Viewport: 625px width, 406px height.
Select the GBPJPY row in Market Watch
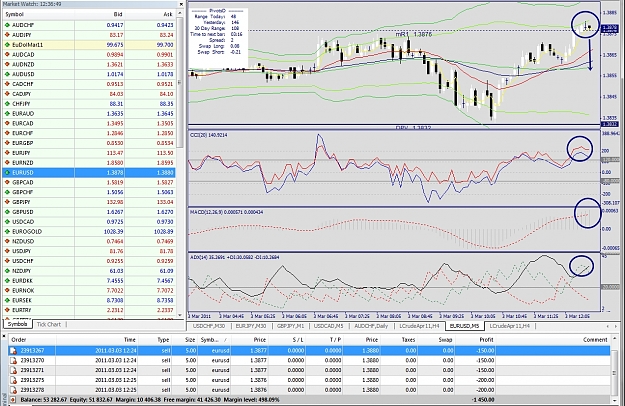pyautogui.click(x=89, y=202)
